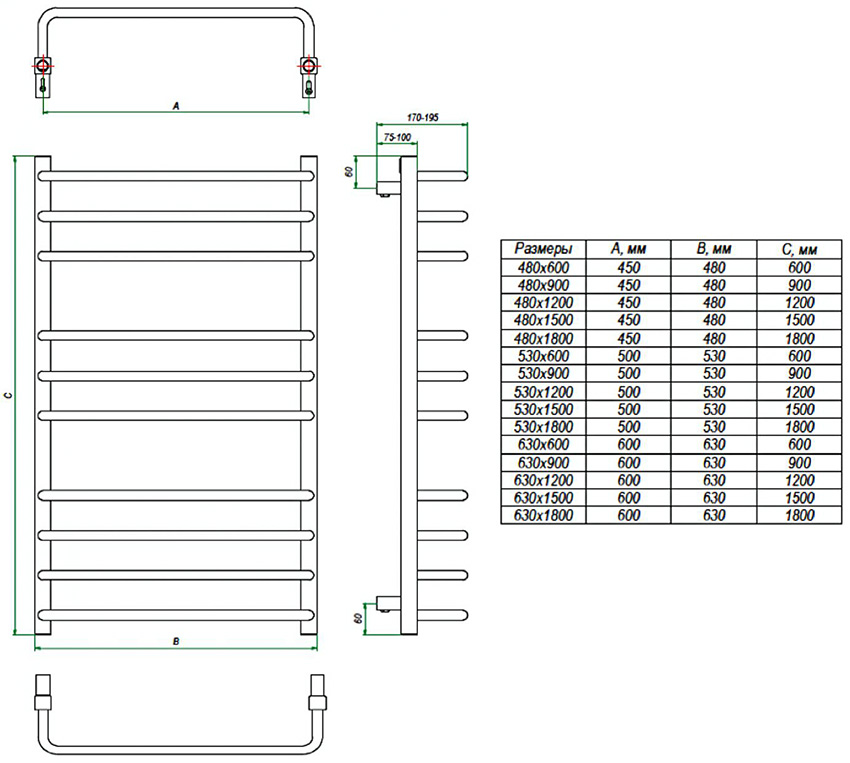The width and height of the screenshot is (850, 763).
Task: Click the 'C, мм' column header
Action: click(800, 249)
